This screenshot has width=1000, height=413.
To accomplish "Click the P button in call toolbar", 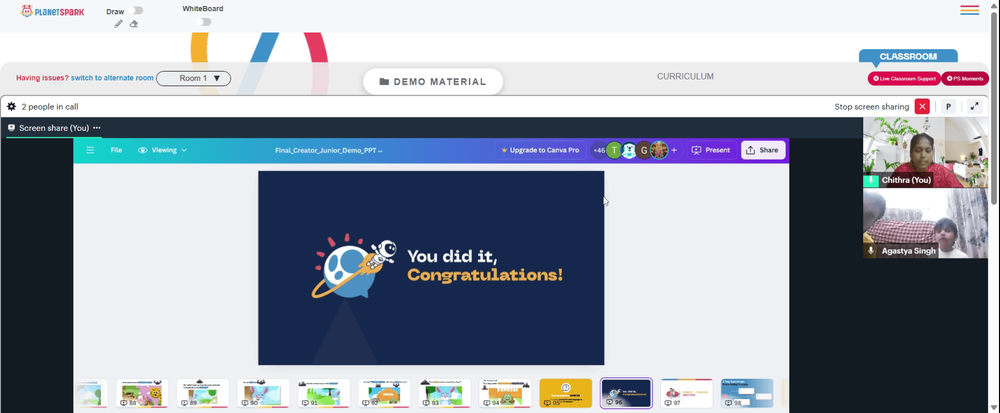I will tap(948, 106).
